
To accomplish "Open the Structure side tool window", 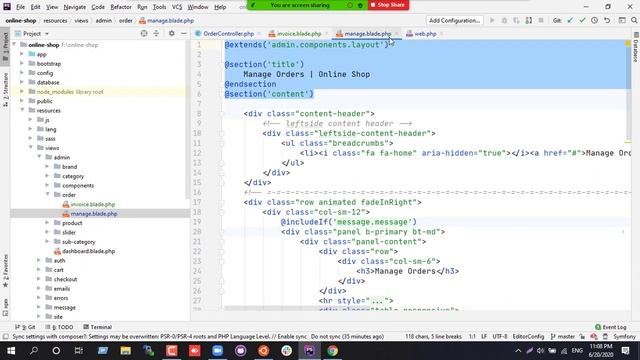I will [x=5, y=89].
